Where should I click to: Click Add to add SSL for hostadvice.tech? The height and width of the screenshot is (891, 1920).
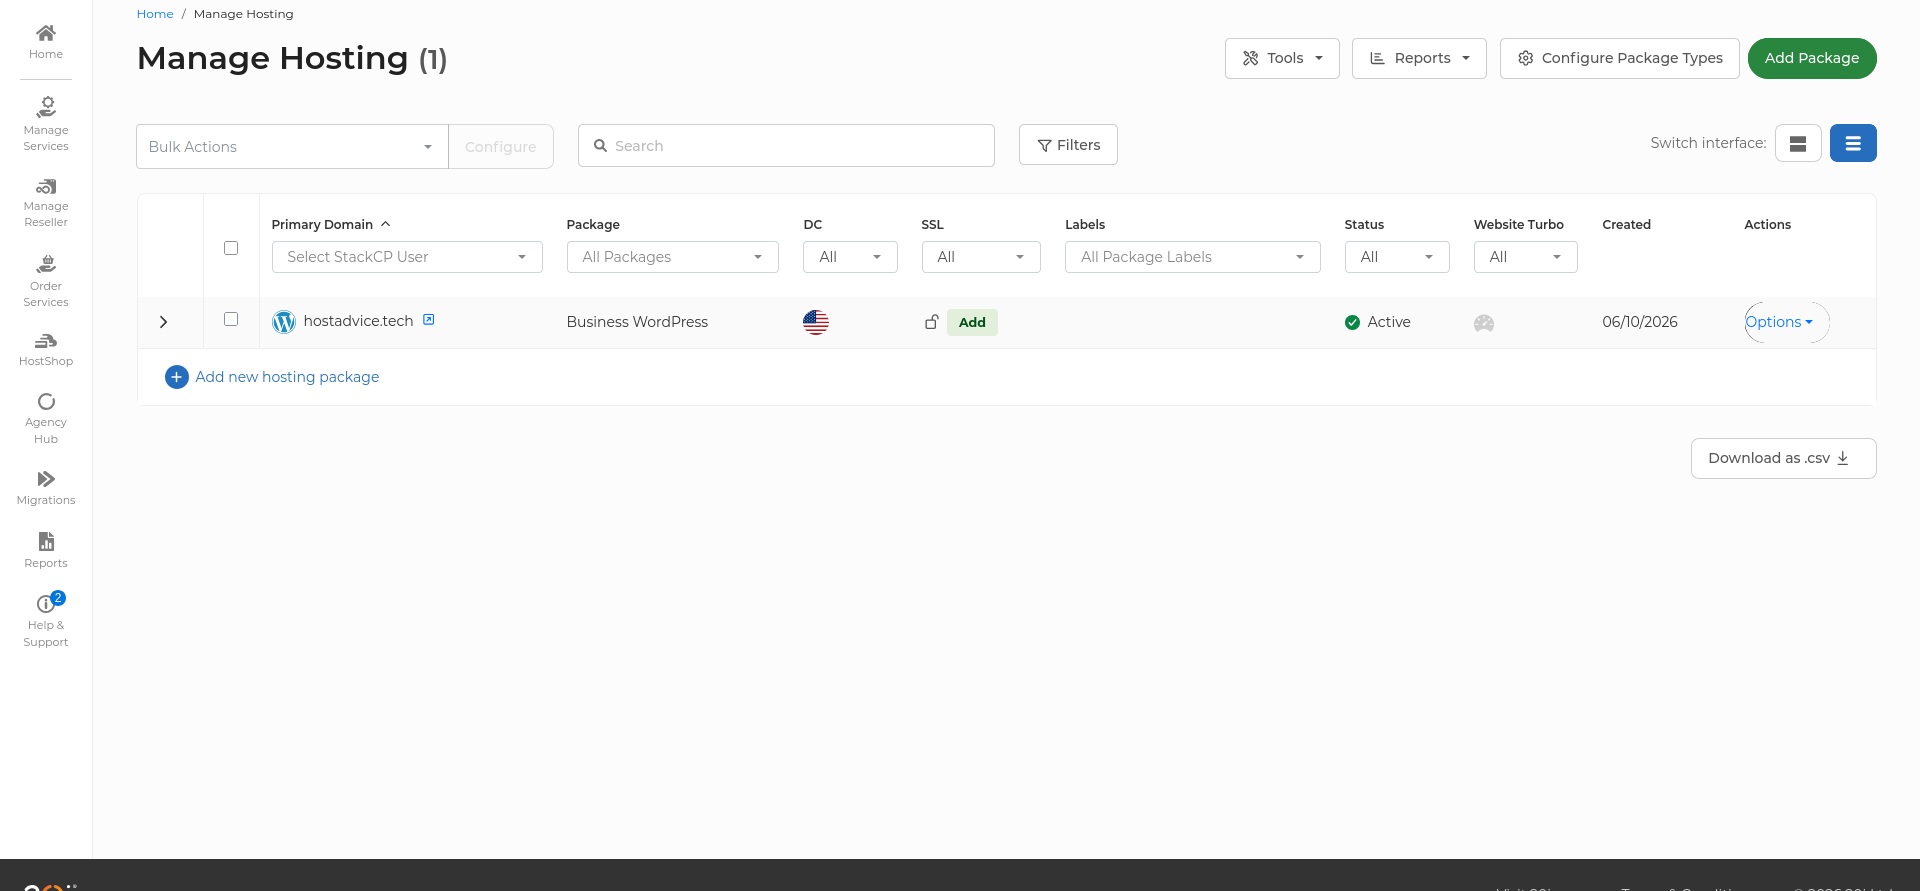(x=972, y=322)
